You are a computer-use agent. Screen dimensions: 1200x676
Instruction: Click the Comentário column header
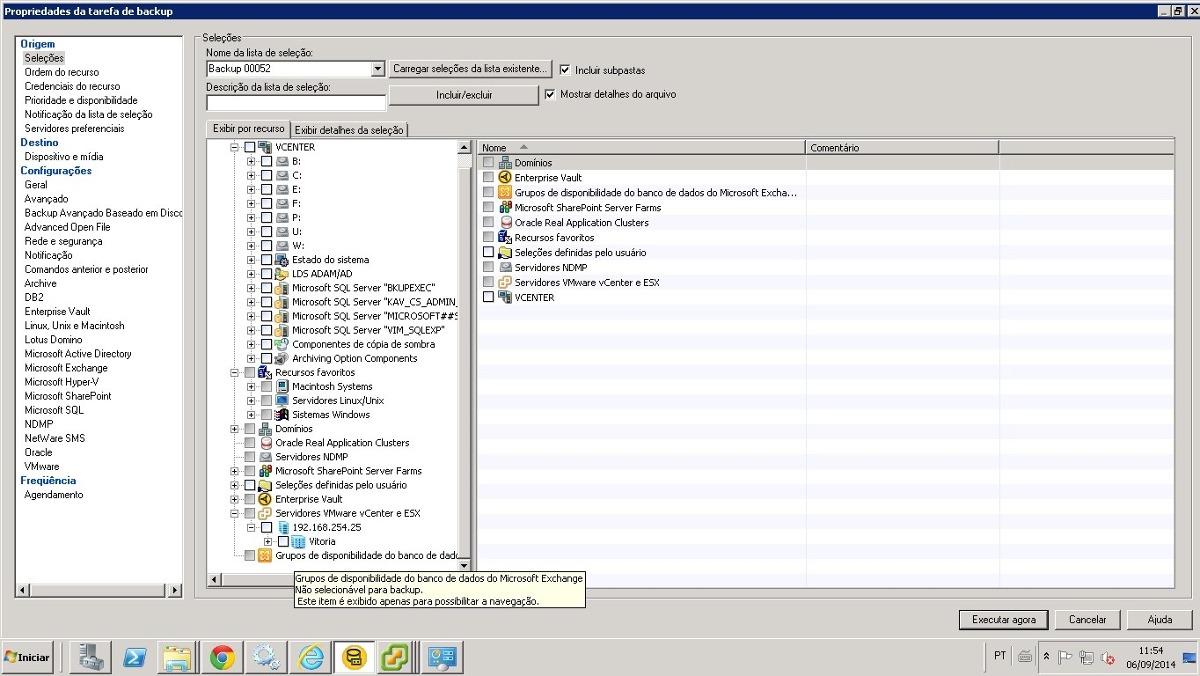click(x=902, y=147)
